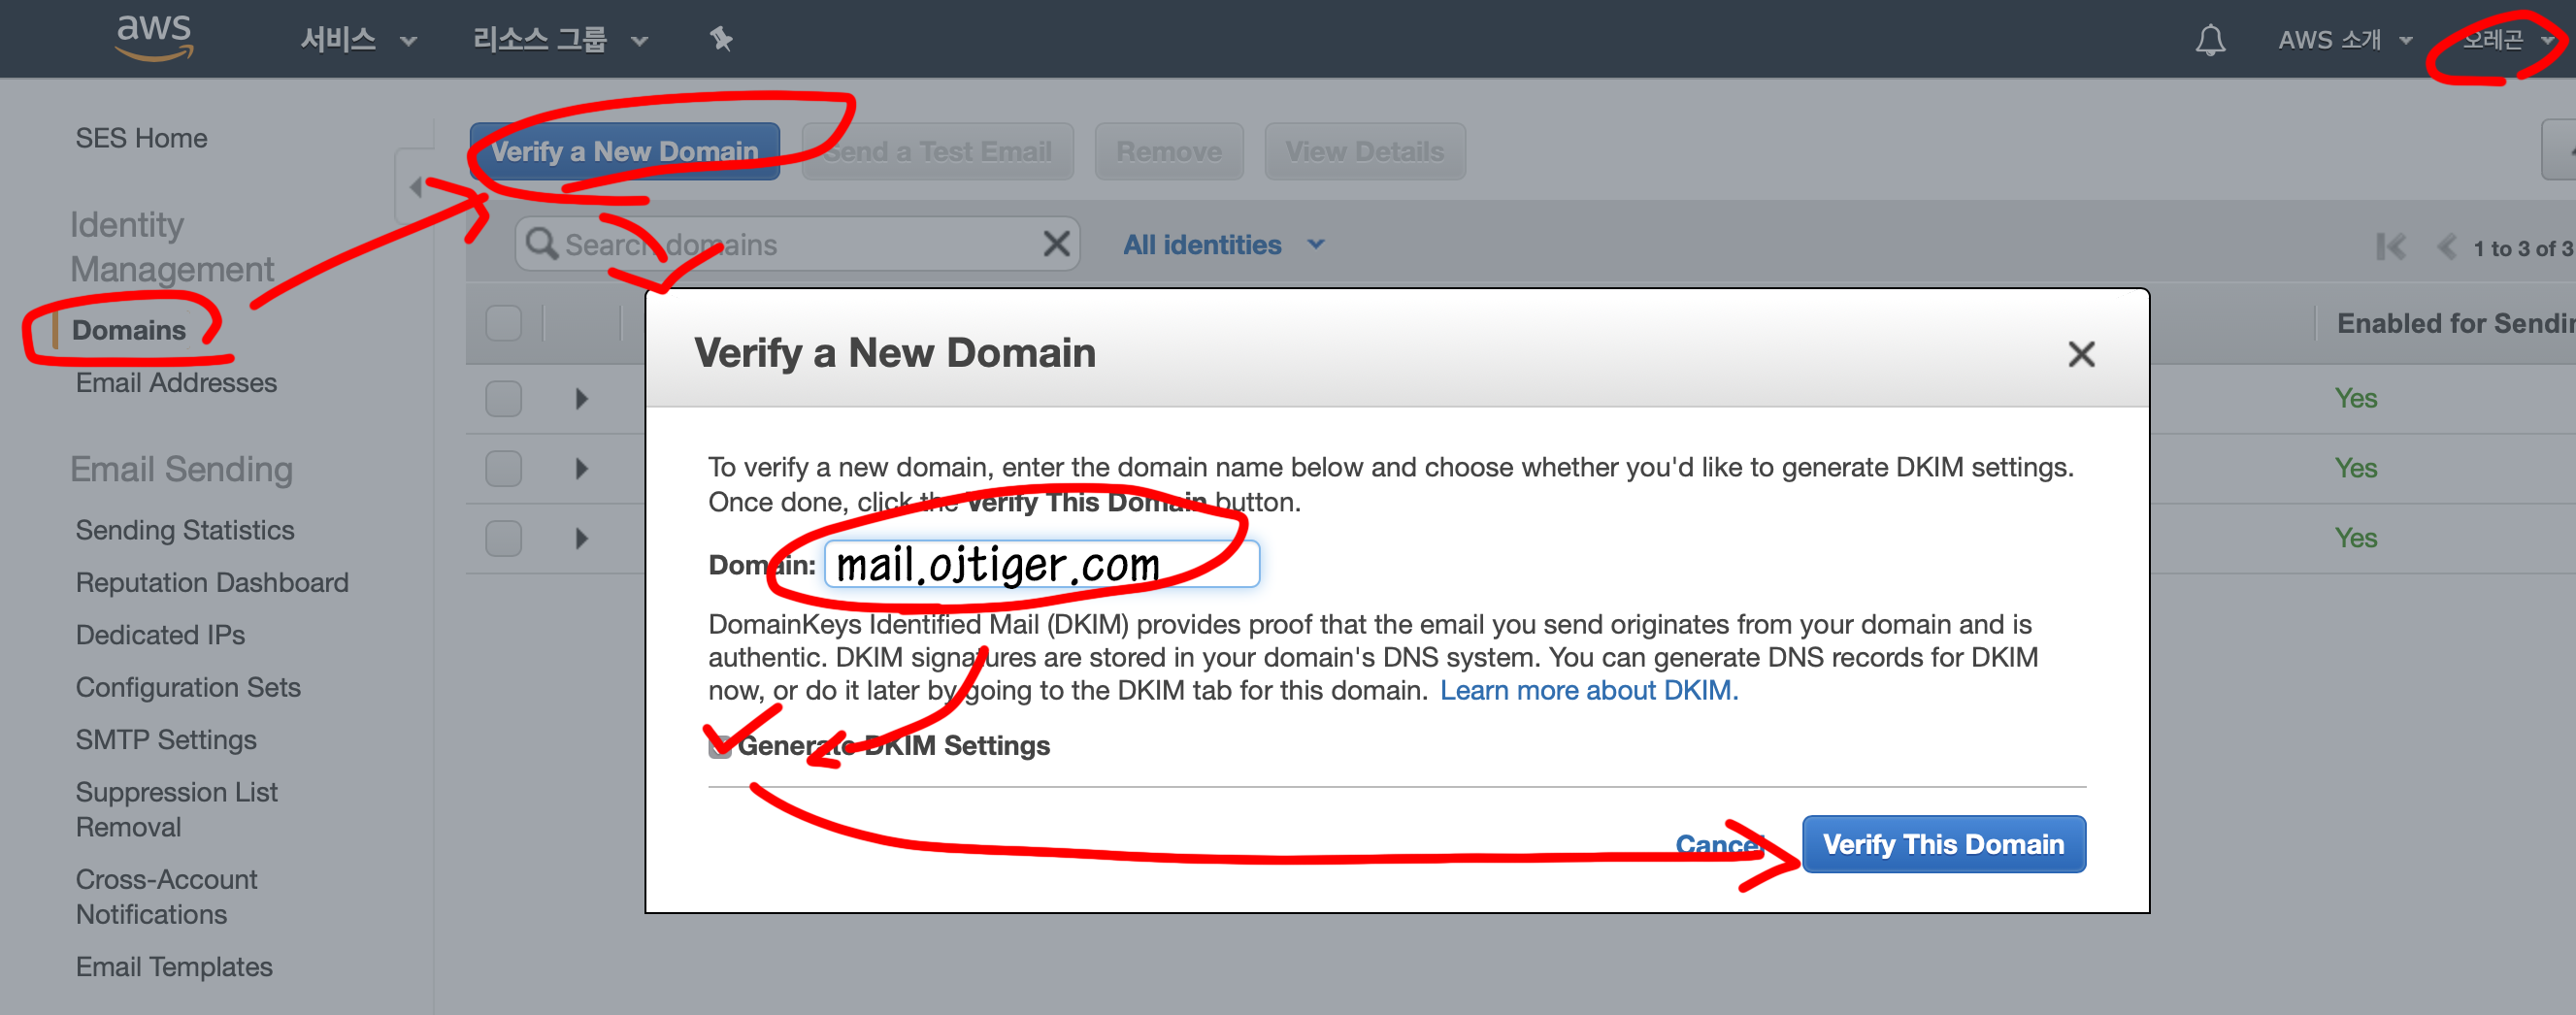Toggle Generate DKIM Settings checkbox
This screenshot has width=2576, height=1015.
click(719, 747)
